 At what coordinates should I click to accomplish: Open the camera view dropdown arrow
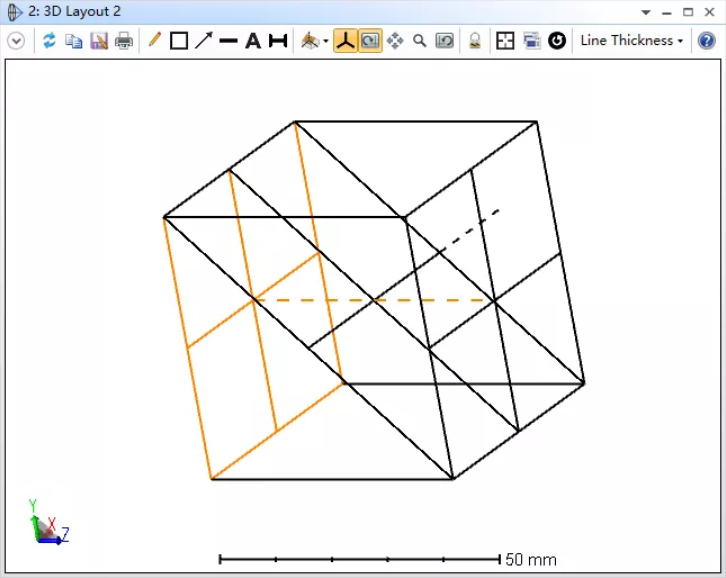(x=325, y=42)
